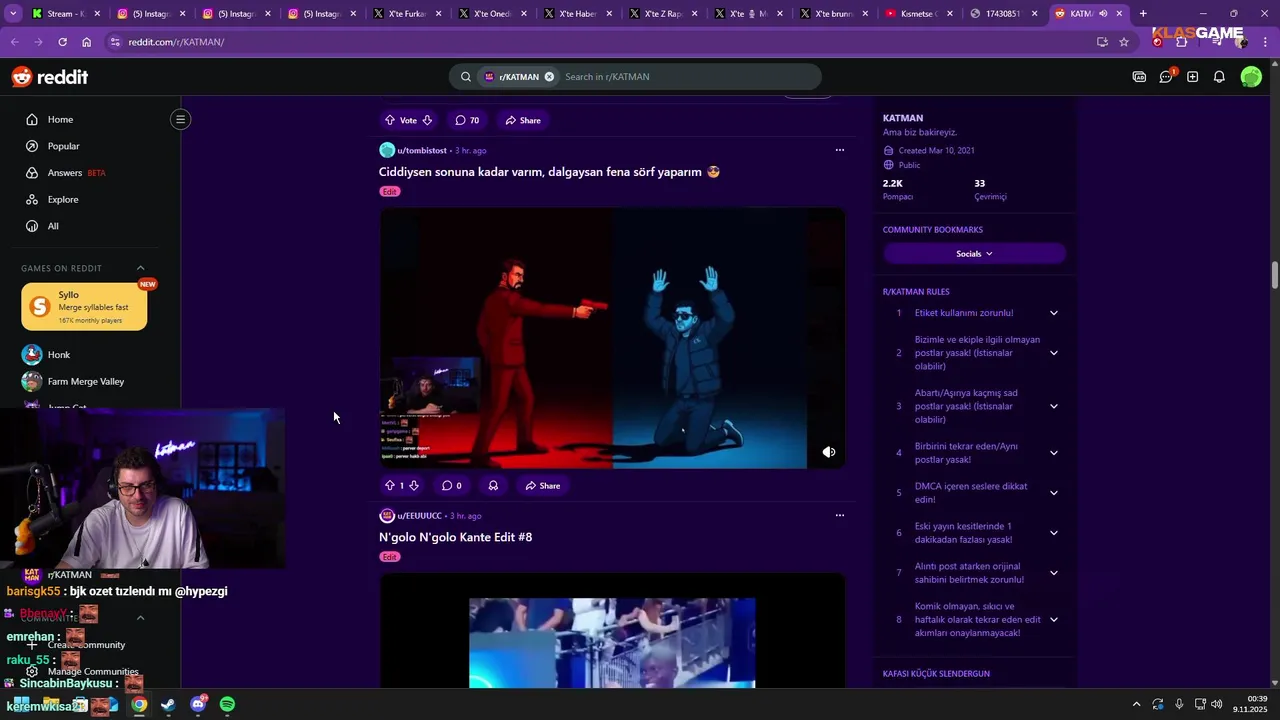Screen dimensions: 1280x720
Task: Expand rule 6 Eski yayın kesitleri
Action: [1053, 533]
